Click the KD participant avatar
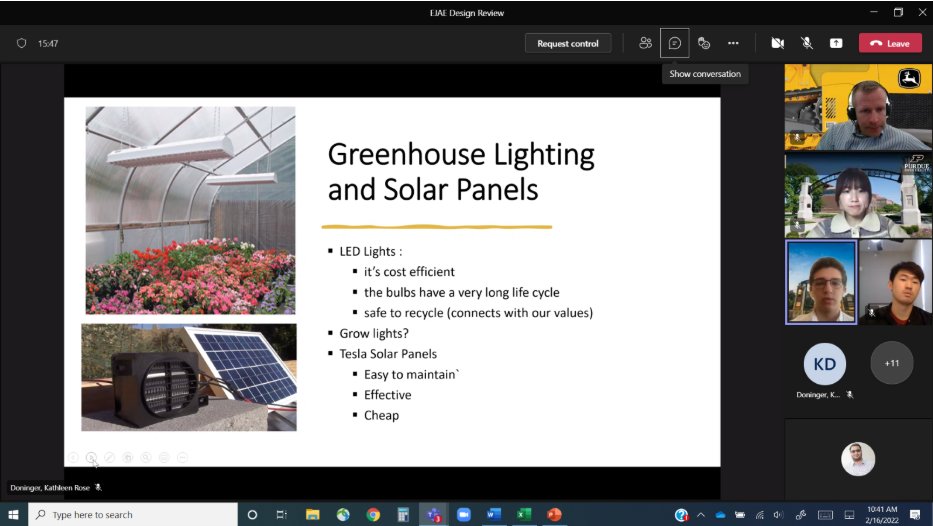Screen dimensions: 933x526 tap(824, 364)
